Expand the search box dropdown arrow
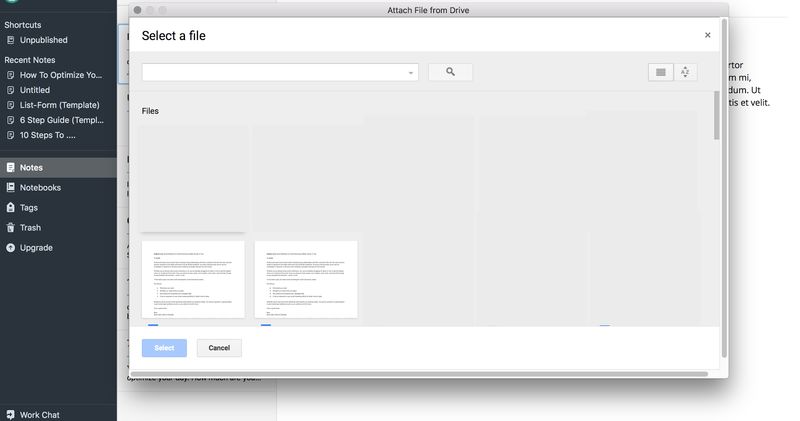Screen dimensions: 800x421 point(412,73)
